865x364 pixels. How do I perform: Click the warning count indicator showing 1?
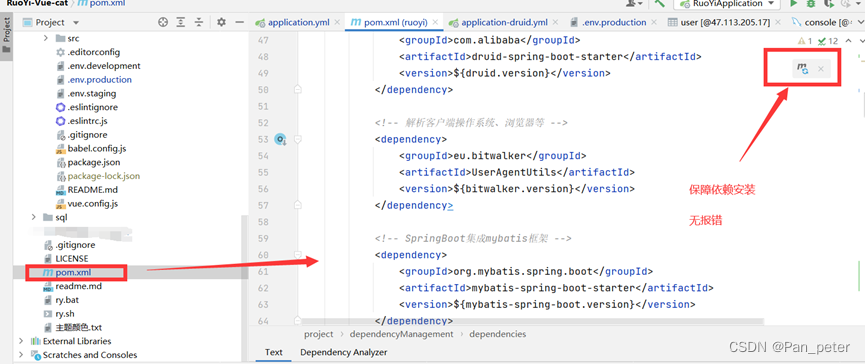[805, 41]
